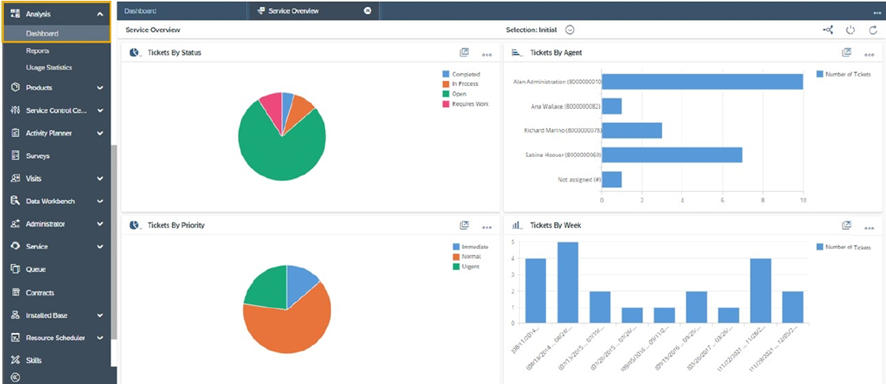
Task: Click the copyright icon at sidebar bottom
Action: (16, 378)
